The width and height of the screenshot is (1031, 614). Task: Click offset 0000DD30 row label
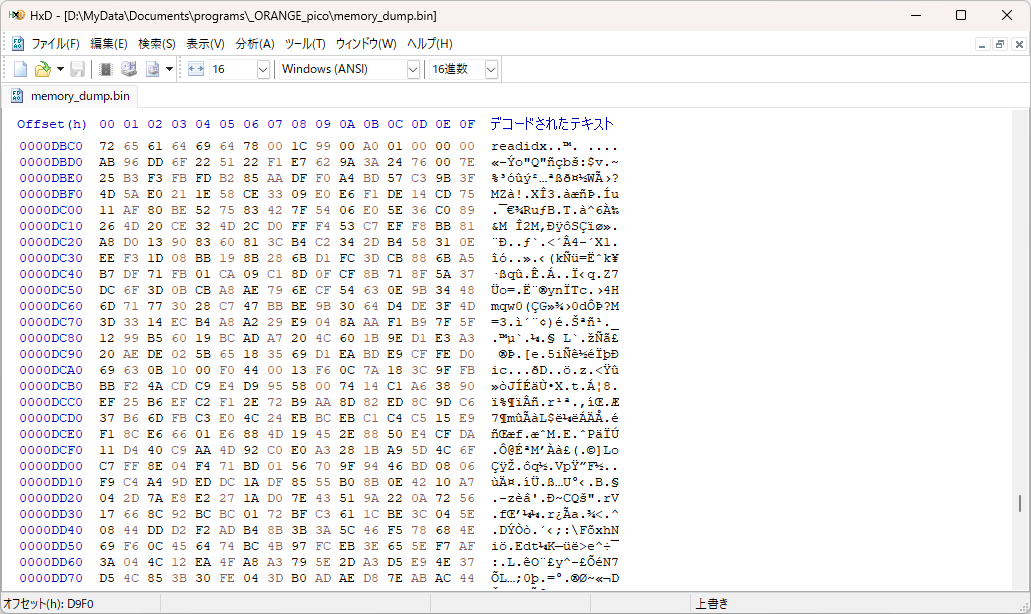51,514
